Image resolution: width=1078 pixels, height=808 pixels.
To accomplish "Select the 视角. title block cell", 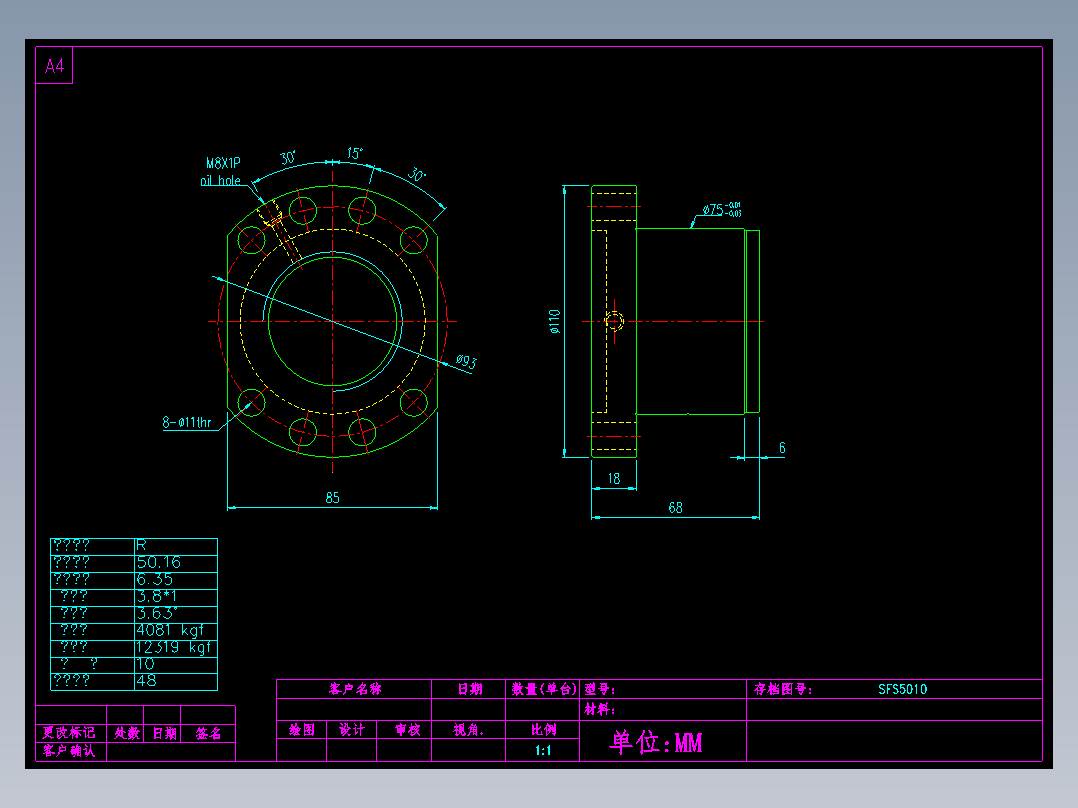I will [469, 730].
